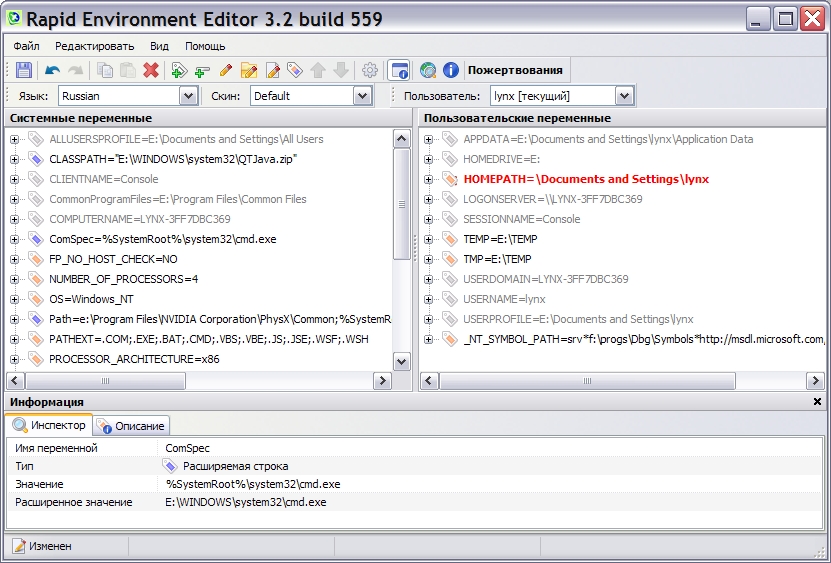The width and height of the screenshot is (831, 563).
Task: Click the Пожертвования donations button
Action: click(x=517, y=70)
